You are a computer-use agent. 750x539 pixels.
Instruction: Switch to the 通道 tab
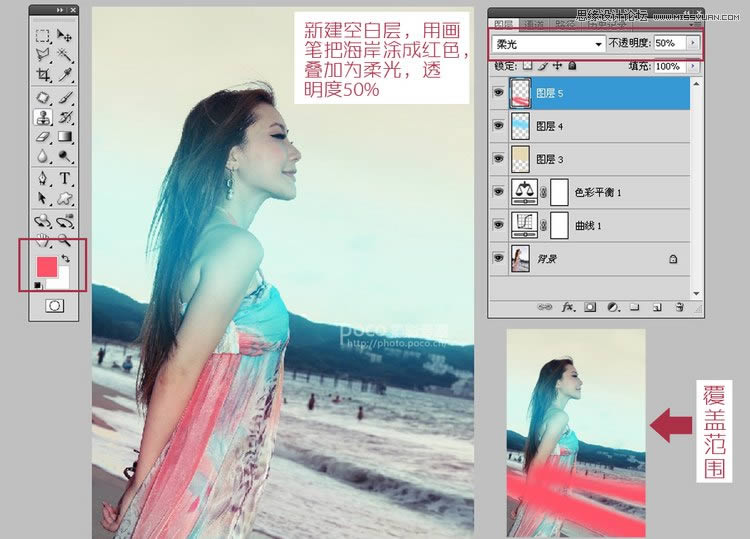[533, 23]
